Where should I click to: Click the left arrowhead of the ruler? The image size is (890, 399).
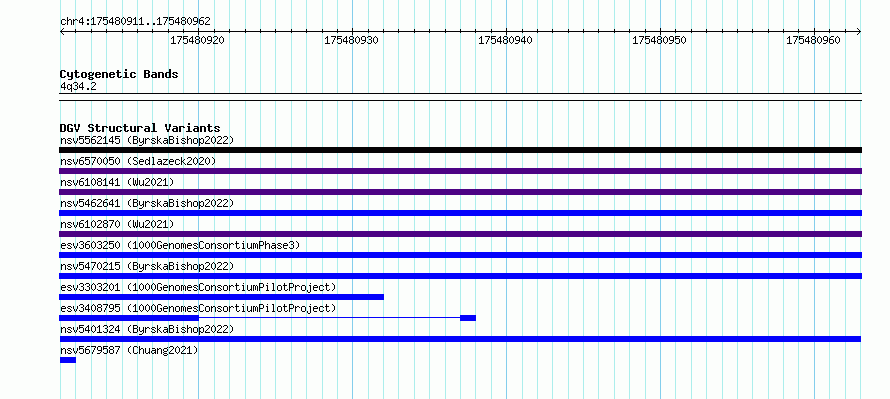click(62, 32)
